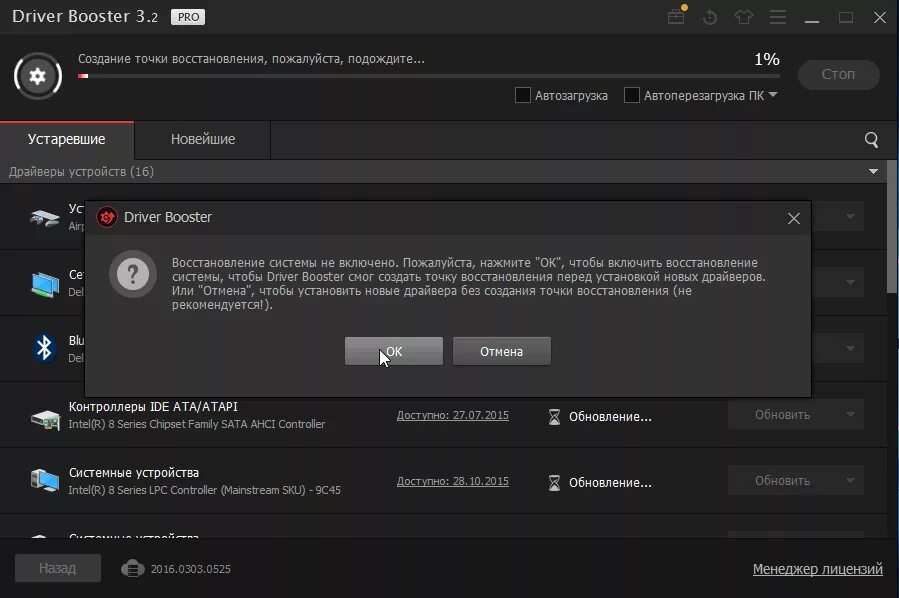Viewport: 899px width, 598px height.
Task: Click the network adapter device icon
Action: (x=45, y=284)
